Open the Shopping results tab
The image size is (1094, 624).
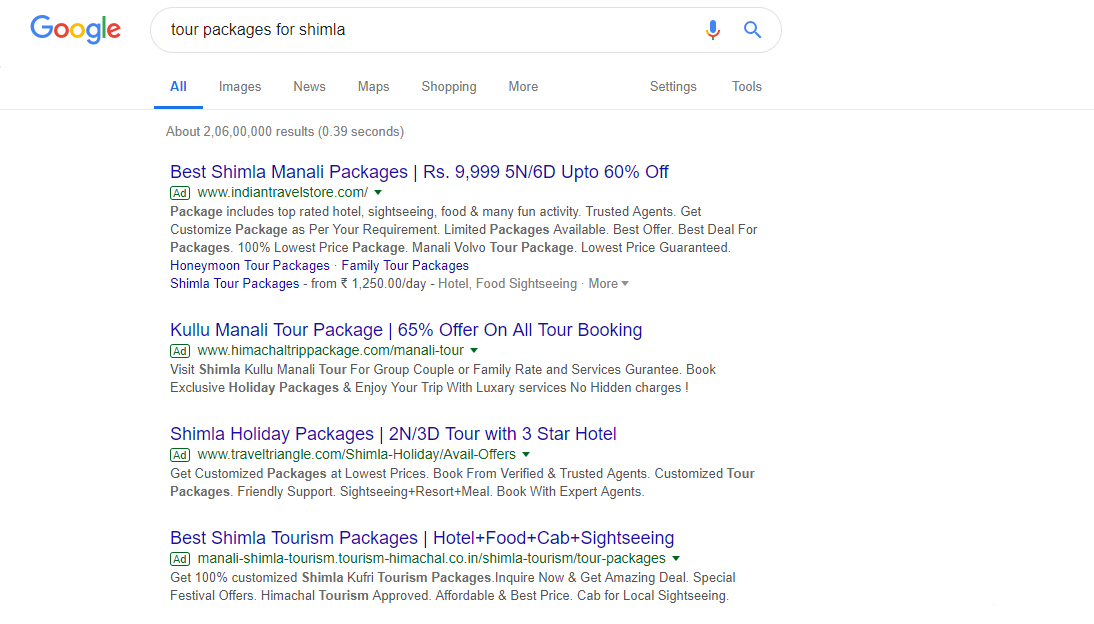(x=449, y=87)
